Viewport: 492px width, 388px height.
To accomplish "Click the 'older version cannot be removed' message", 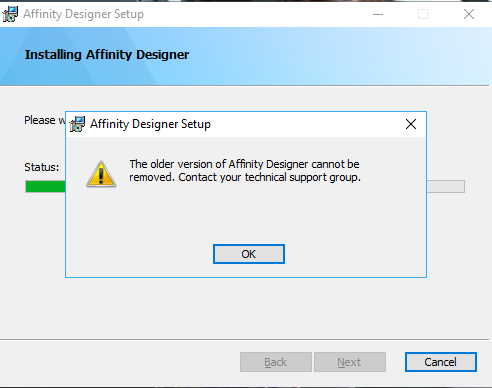I will tap(245, 170).
